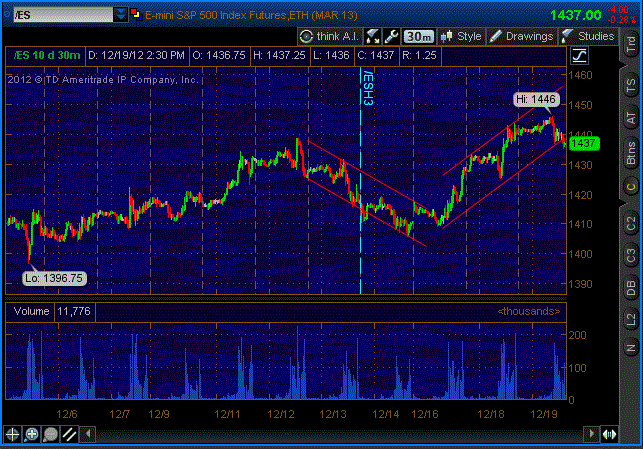
Task: Click the E-mini S&P 500 Index Futures title
Action: tap(251, 15)
